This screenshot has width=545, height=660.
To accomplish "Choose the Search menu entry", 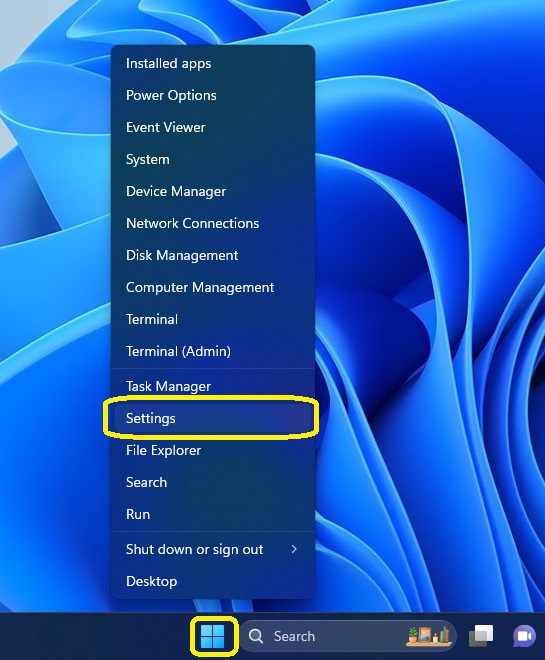I will tap(213, 482).
